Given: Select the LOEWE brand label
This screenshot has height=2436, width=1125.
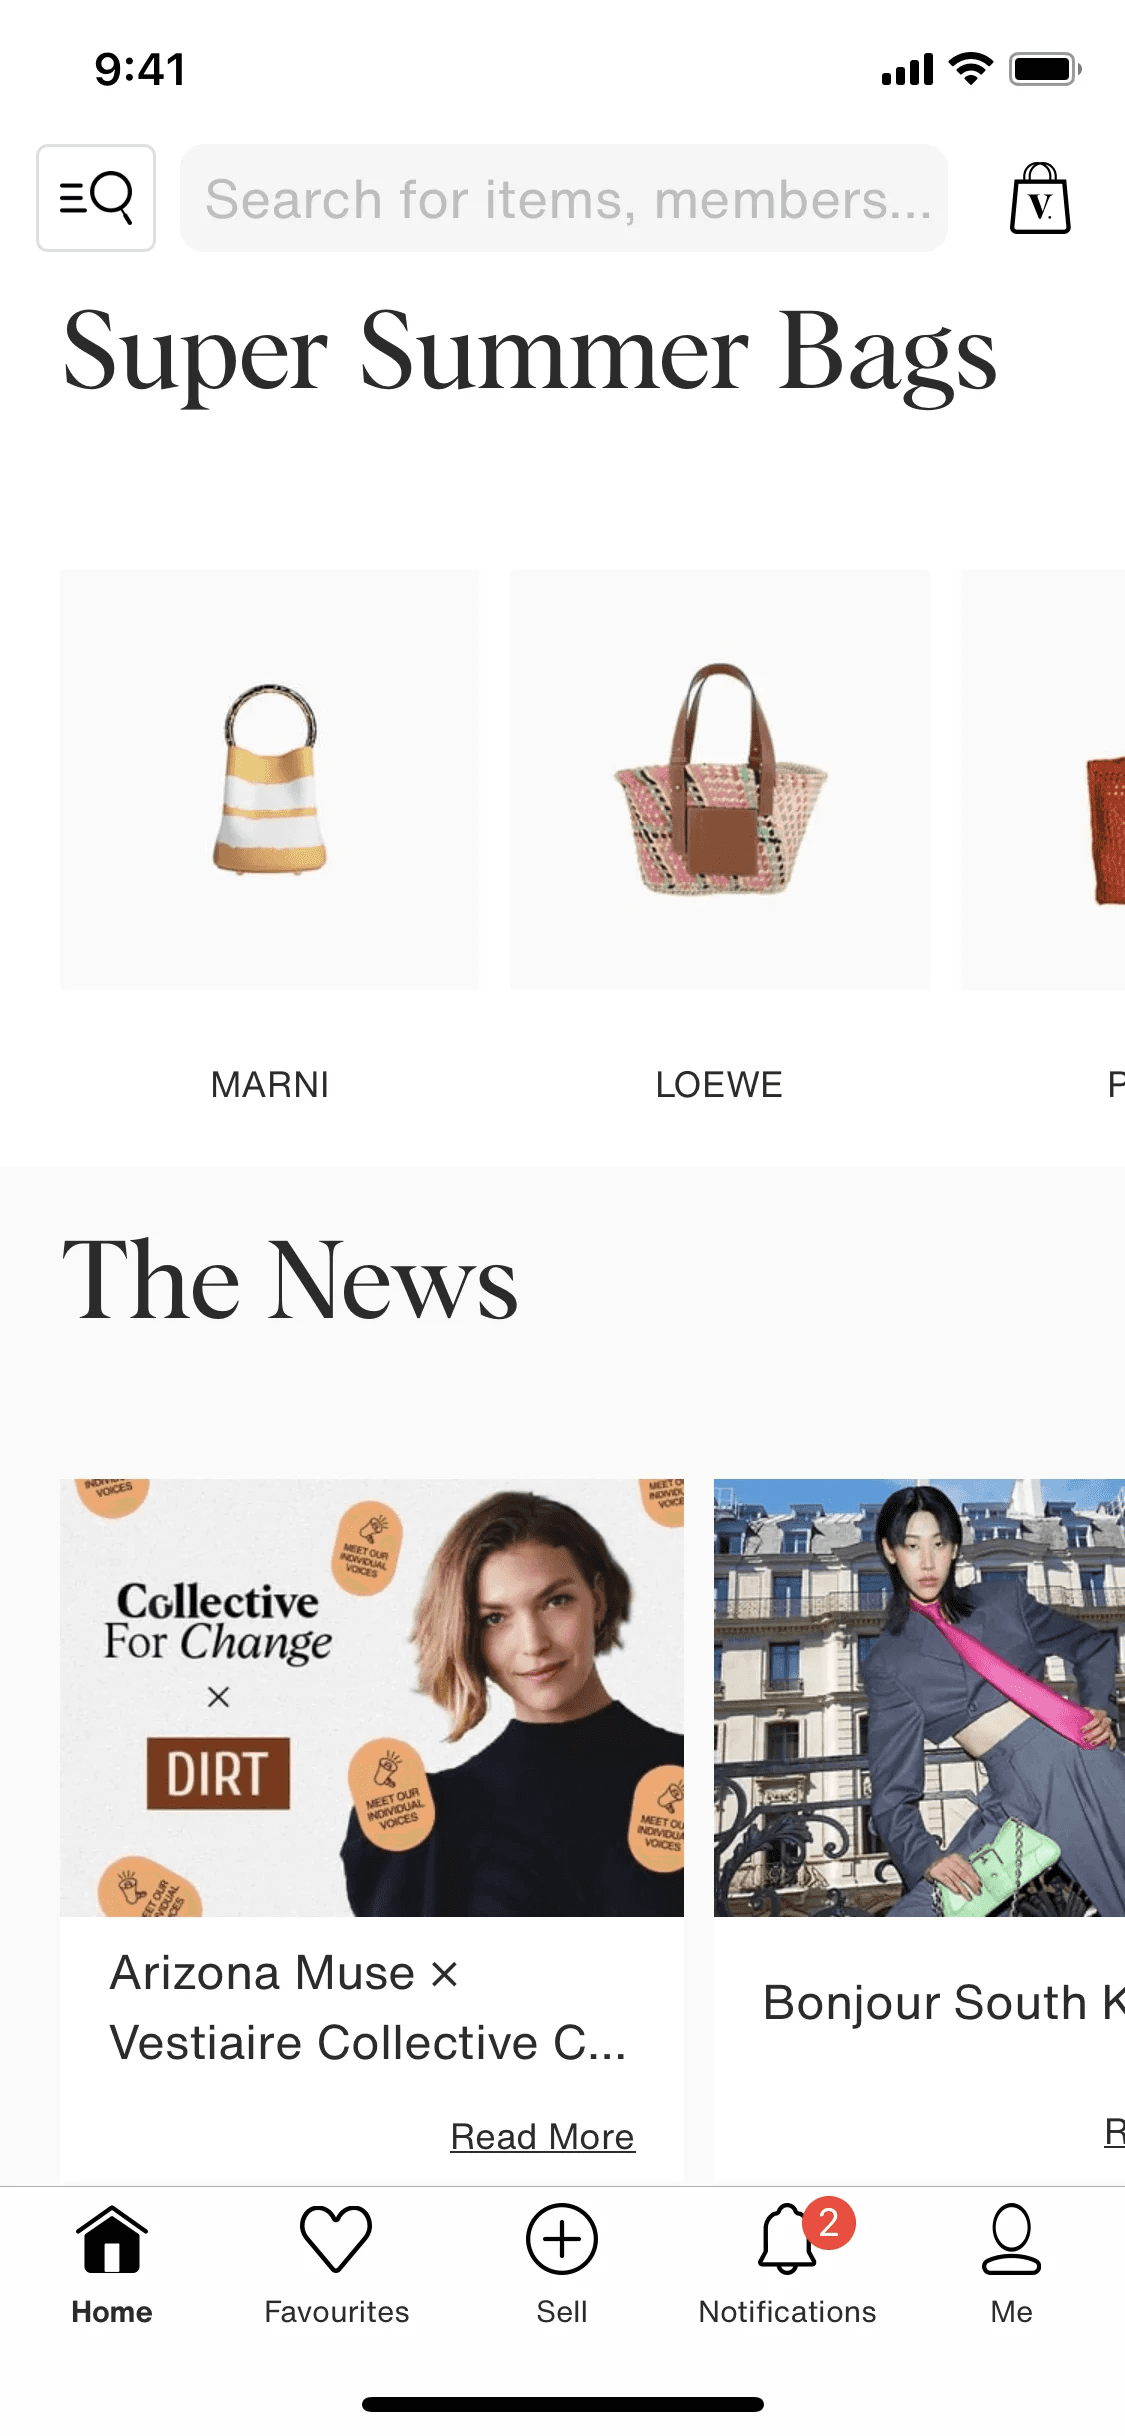Looking at the screenshot, I should click(720, 1085).
